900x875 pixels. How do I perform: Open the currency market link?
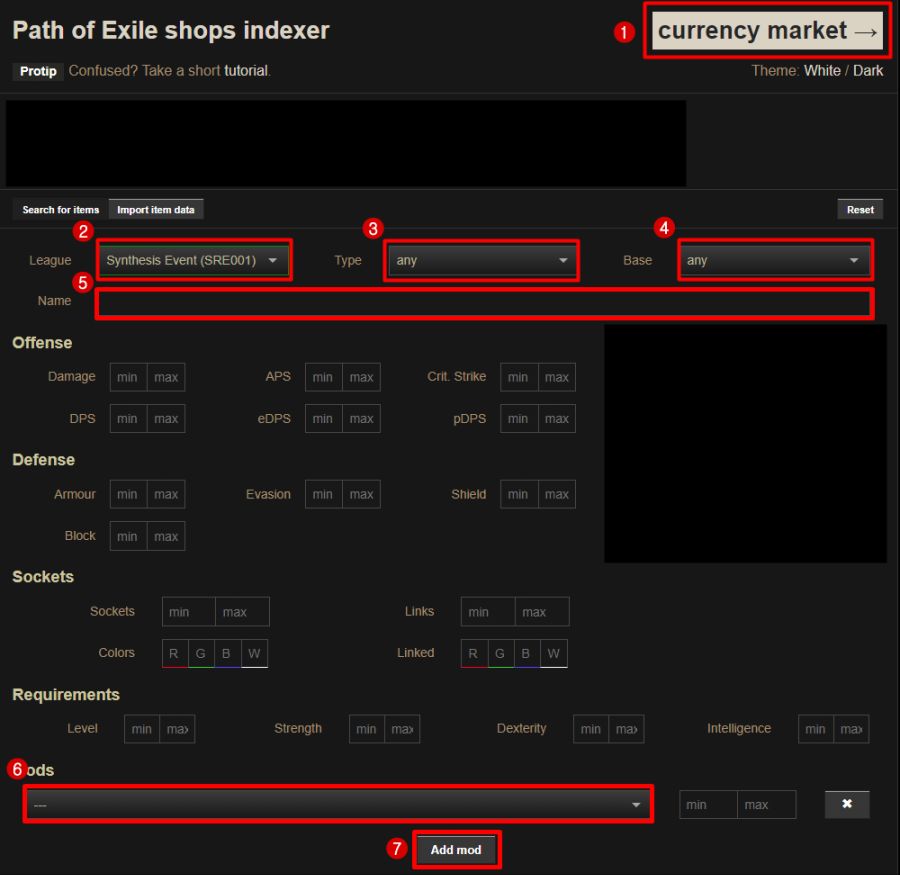click(767, 30)
